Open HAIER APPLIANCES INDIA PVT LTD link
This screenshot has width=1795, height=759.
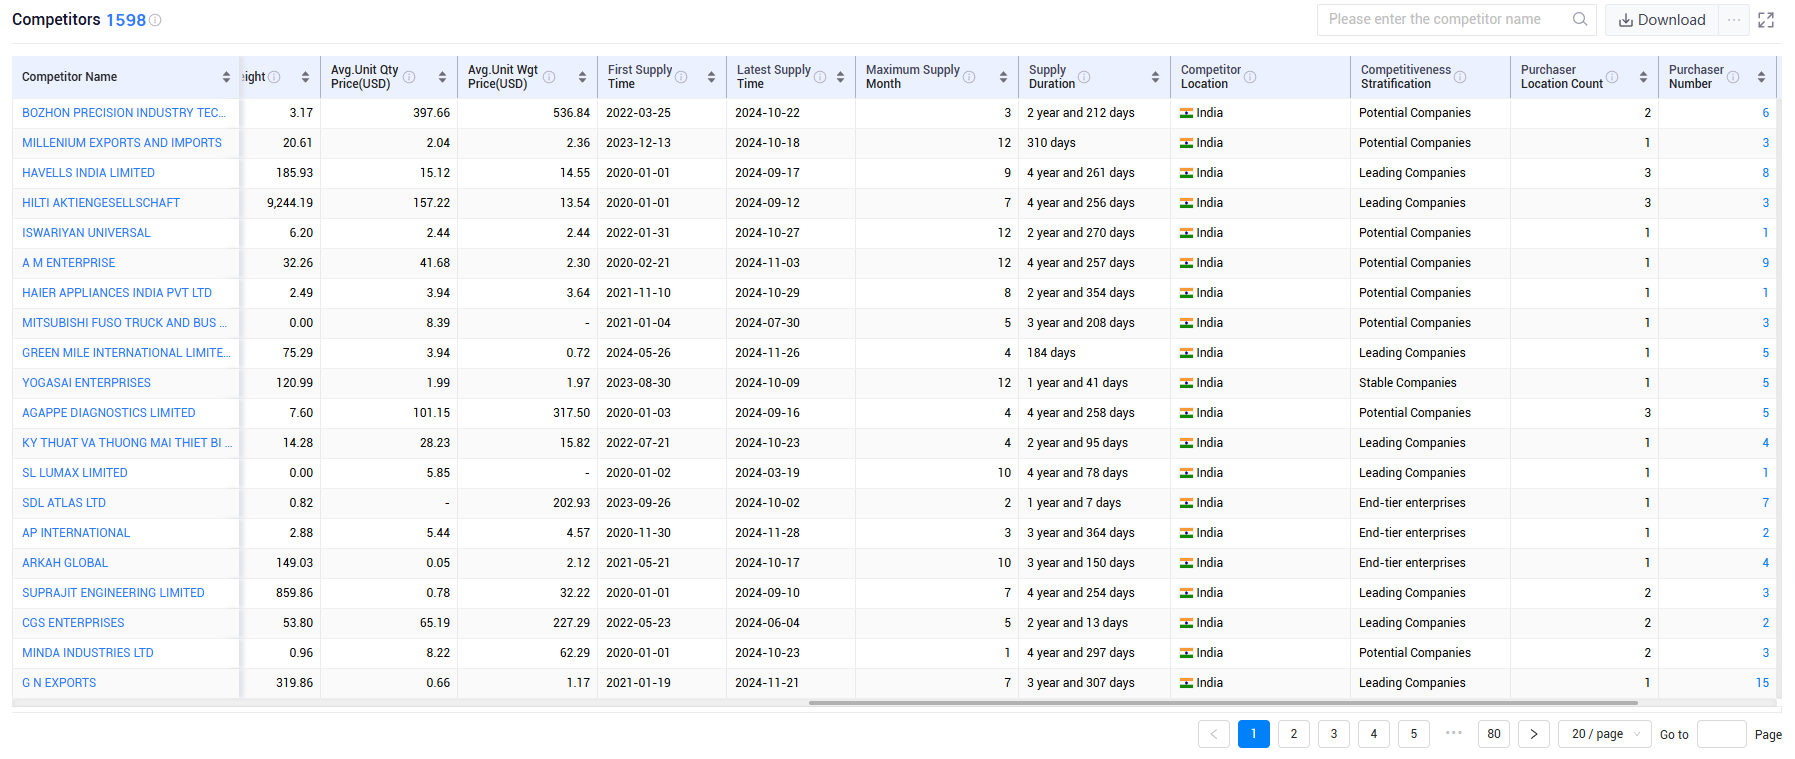click(x=117, y=293)
